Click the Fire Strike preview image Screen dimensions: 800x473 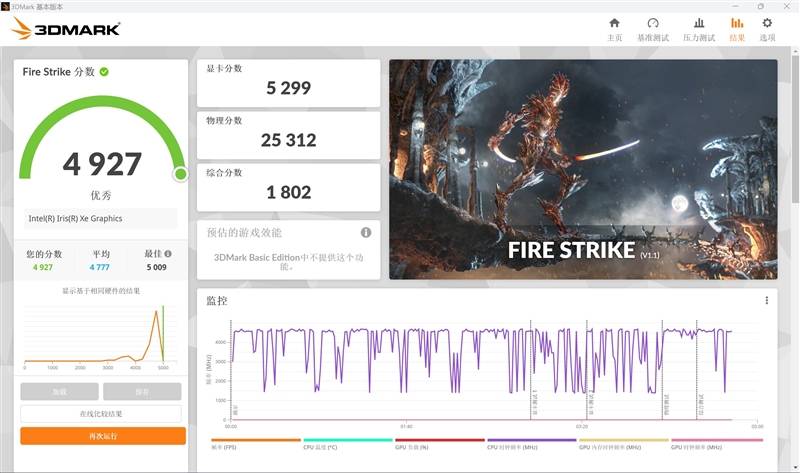tap(582, 169)
